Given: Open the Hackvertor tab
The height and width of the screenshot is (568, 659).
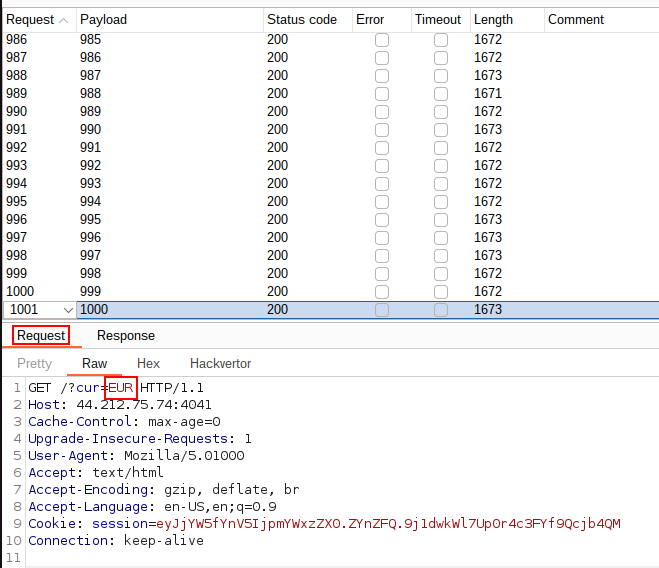Looking at the screenshot, I should [x=220, y=363].
